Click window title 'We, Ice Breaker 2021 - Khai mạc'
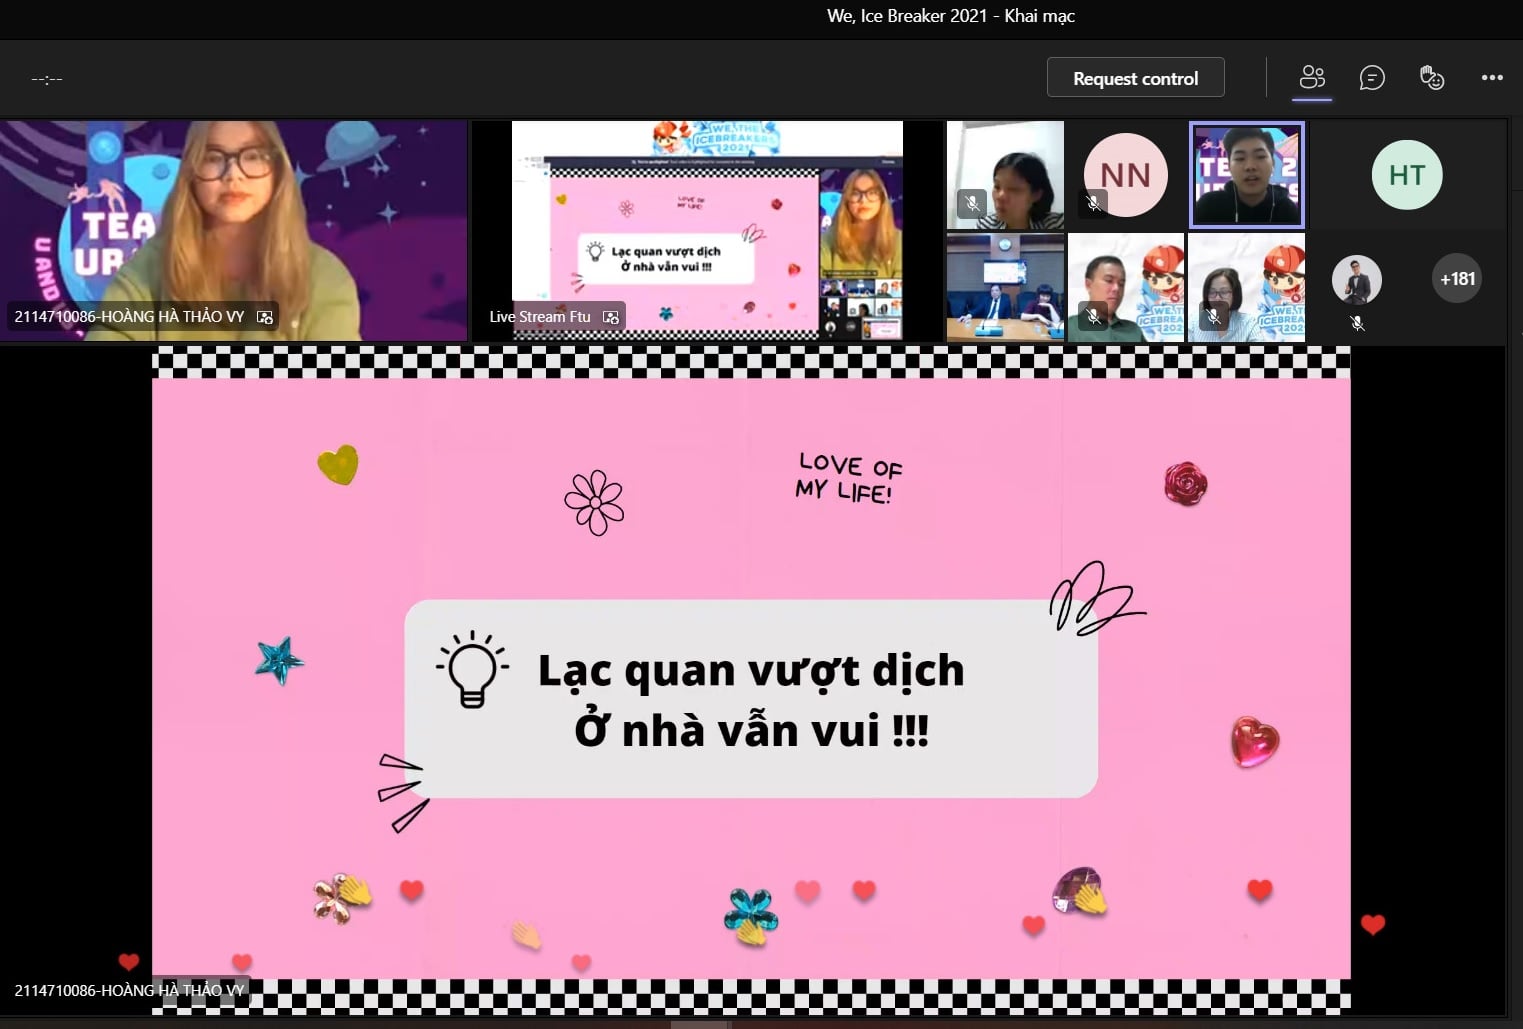The image size is (1523, 1029). click(x=951, y=16)
